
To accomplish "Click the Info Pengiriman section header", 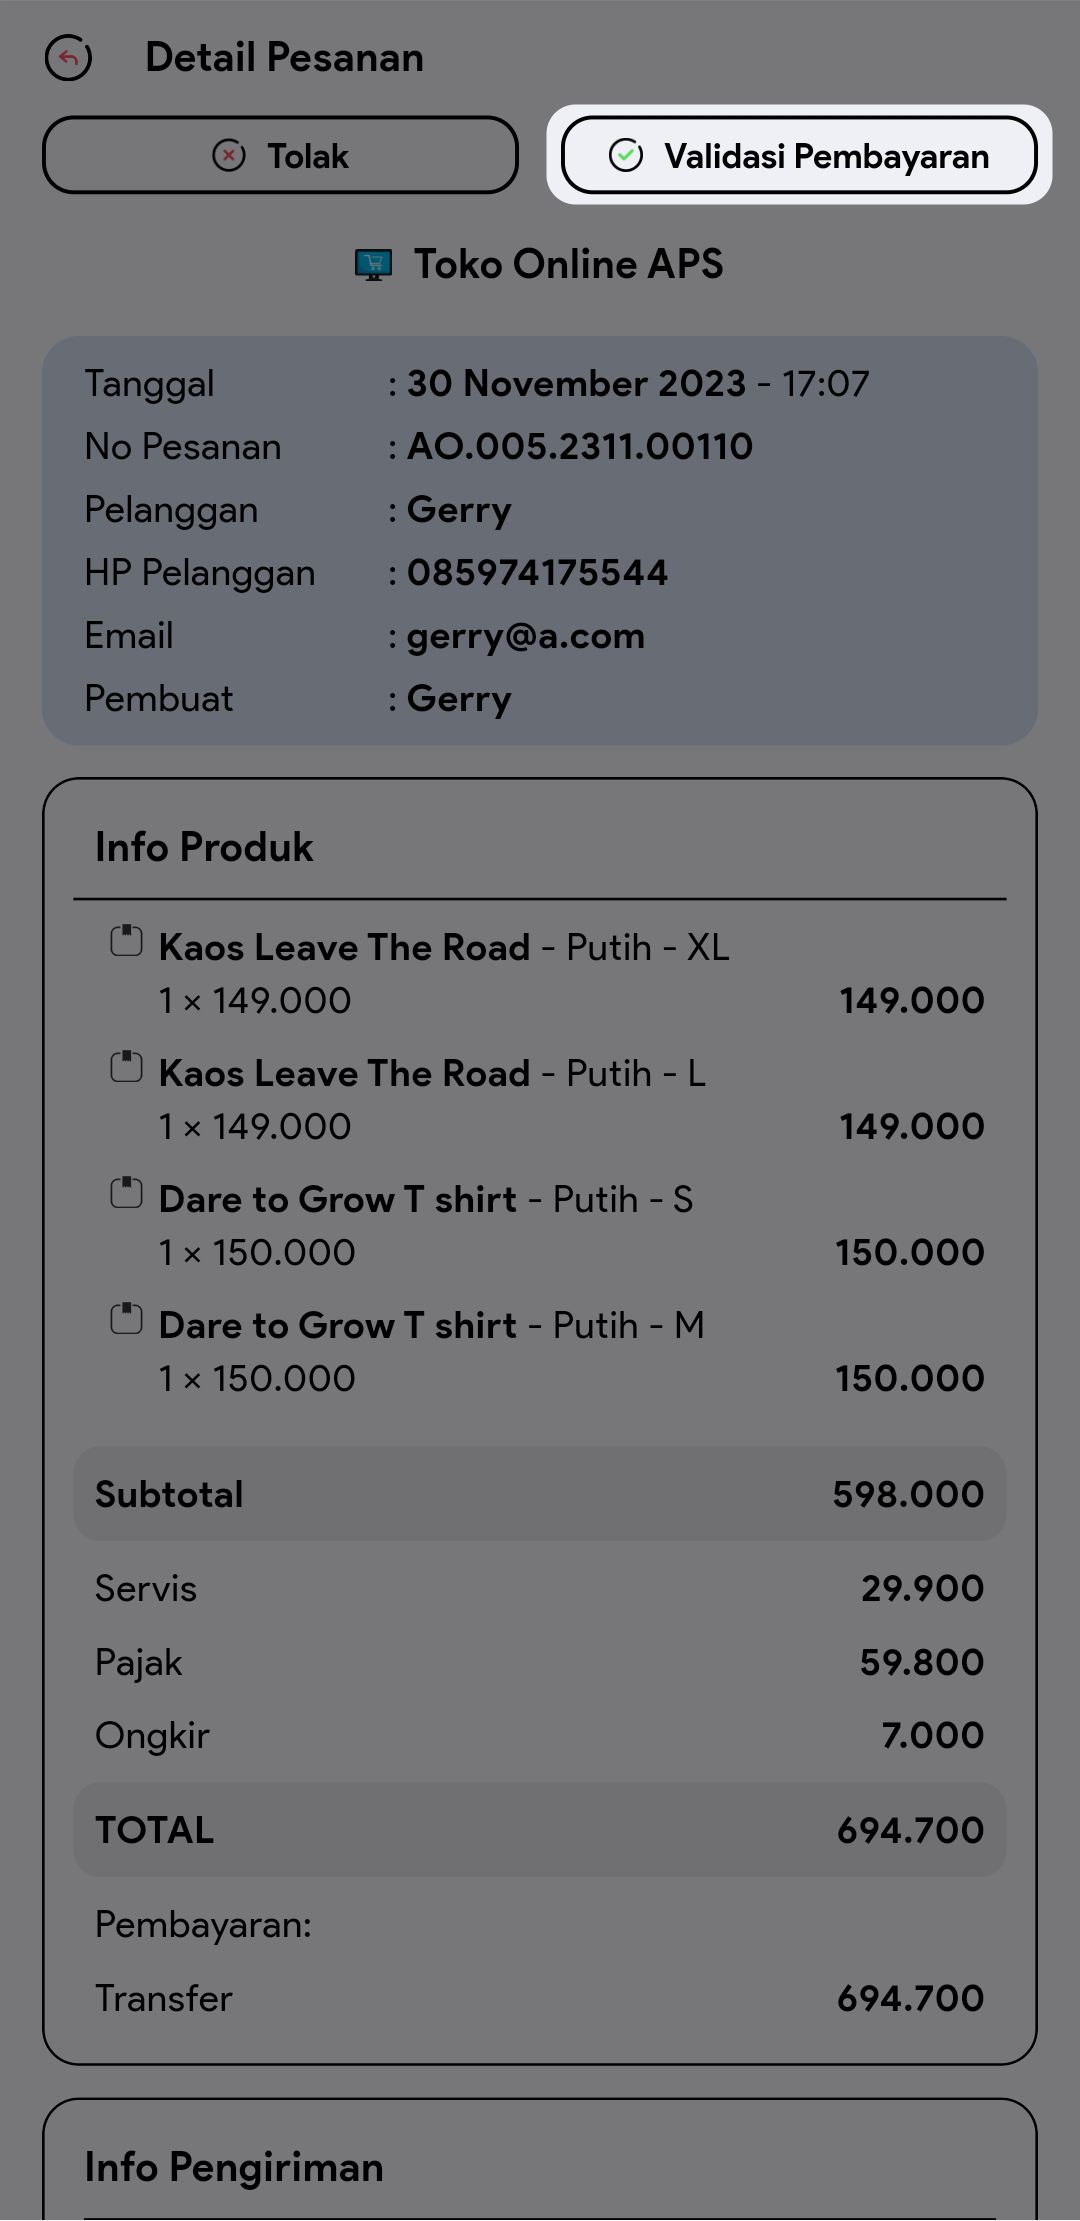I will pos(234,2167).
